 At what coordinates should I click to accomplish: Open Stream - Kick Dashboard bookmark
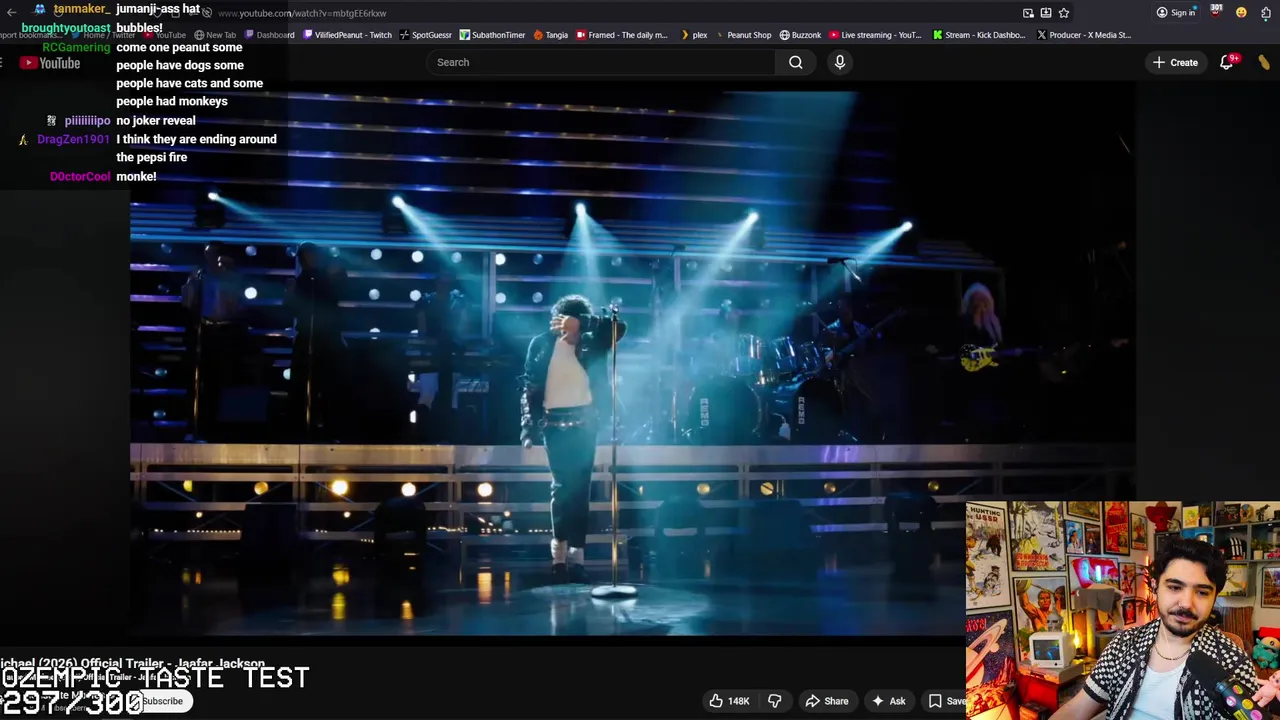pos(979,35)
